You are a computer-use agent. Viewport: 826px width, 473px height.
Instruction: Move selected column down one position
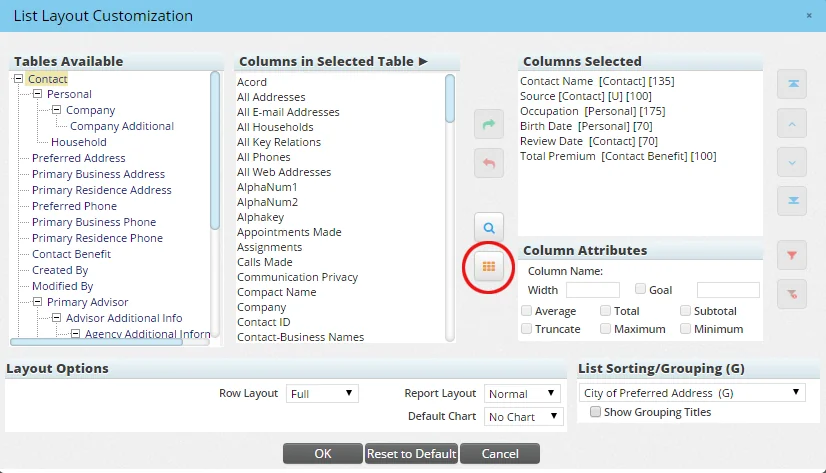click(791, 162)
